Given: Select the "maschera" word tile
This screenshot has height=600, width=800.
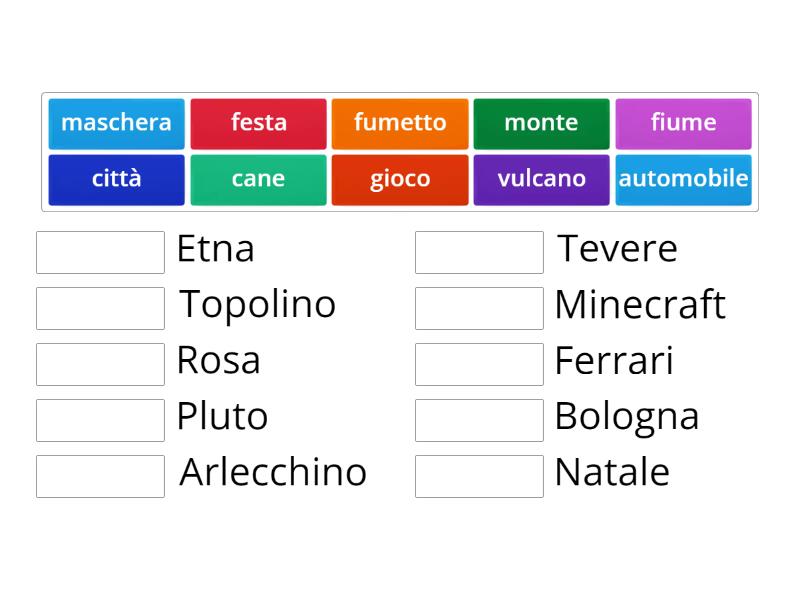Looking at the screenshot, I should pyautogui.click(x=116, y=123).
